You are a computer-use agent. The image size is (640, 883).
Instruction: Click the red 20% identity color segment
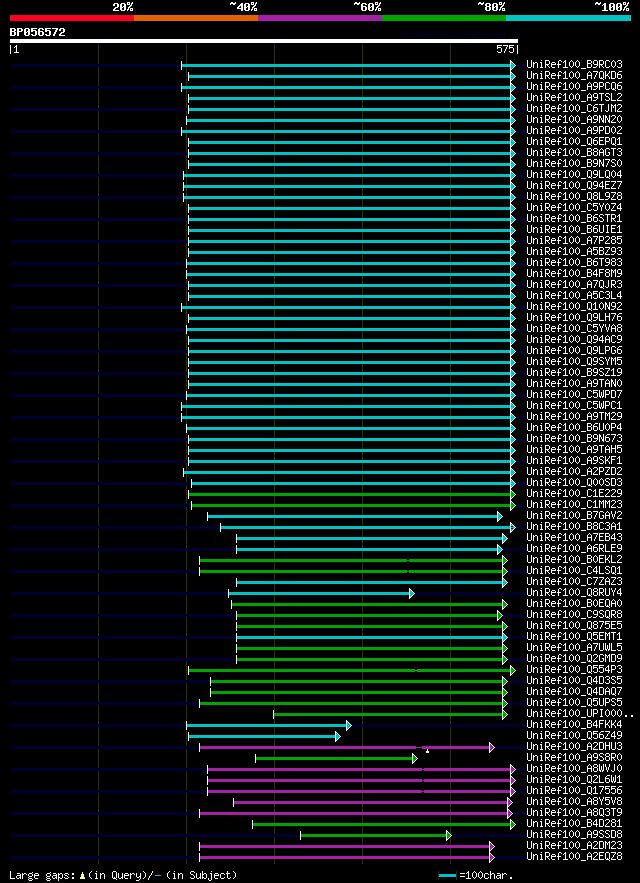(72, 17)
